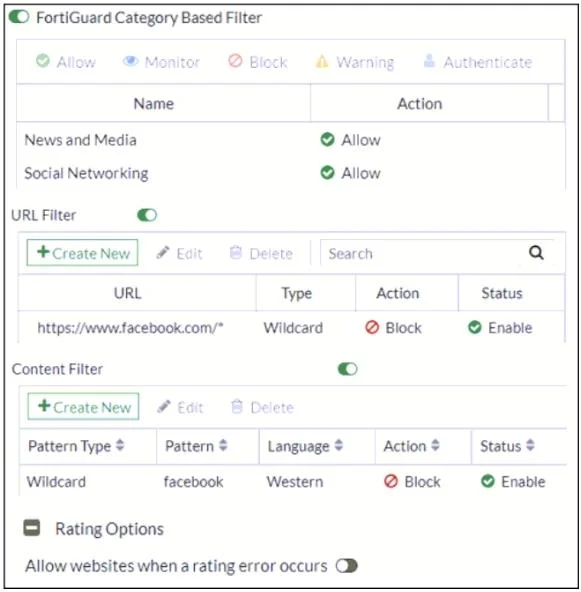Click Edit in URL Filter toolbar
Screen dimensions: 581x592
click(180, 253)
